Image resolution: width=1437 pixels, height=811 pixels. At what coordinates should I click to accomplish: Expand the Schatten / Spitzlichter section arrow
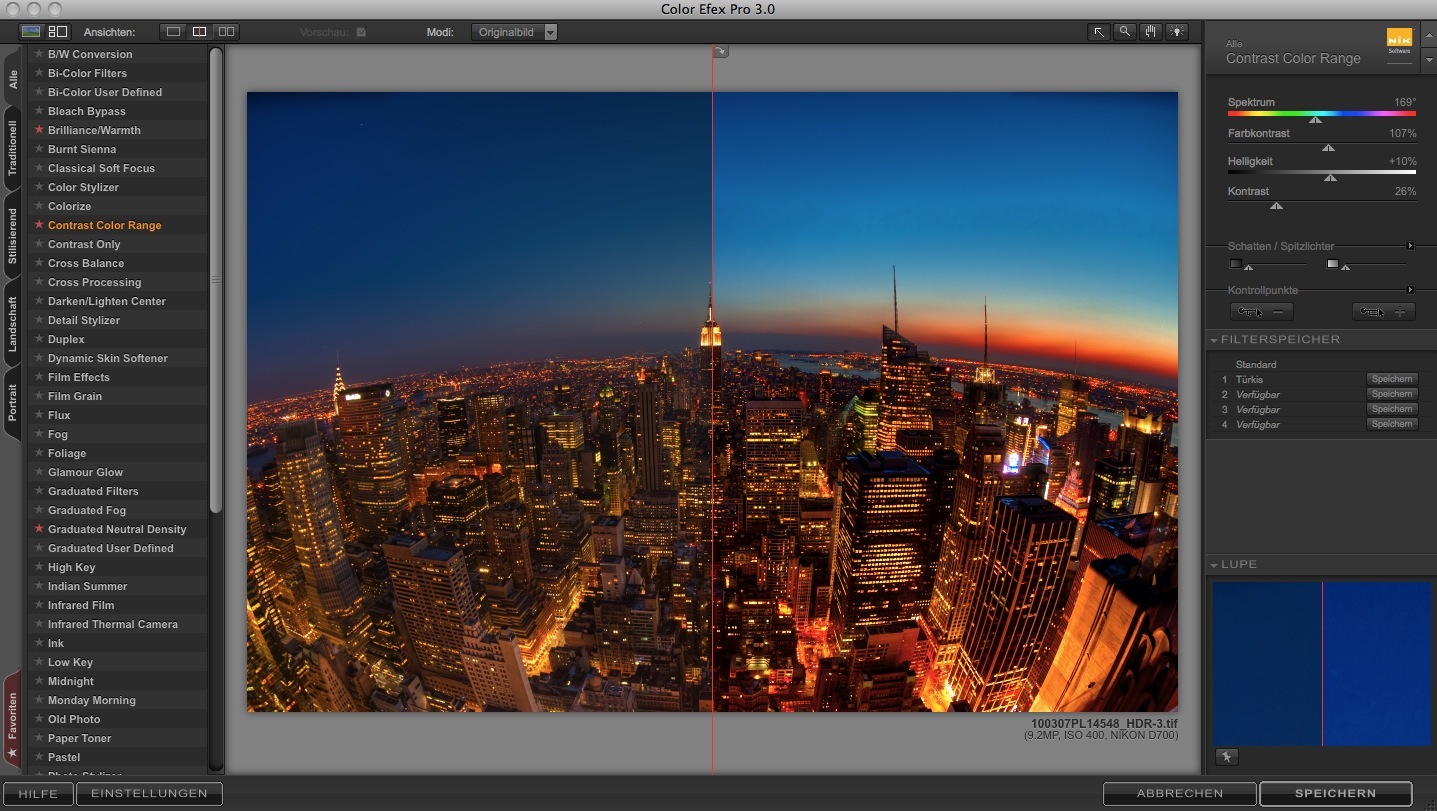1411,245
